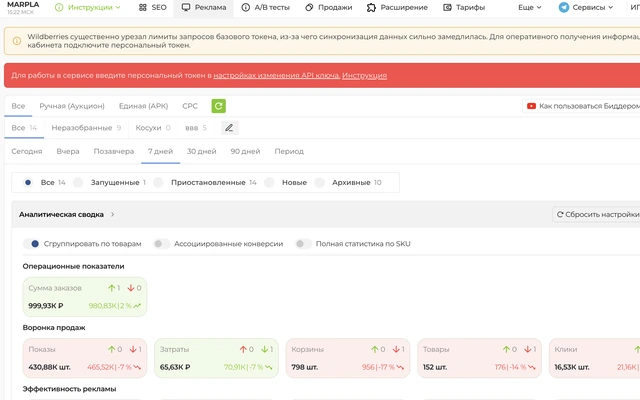This screenshot has width=640, height=400.
Task: Select the Сегодня period tab
Action: (27, 151)
